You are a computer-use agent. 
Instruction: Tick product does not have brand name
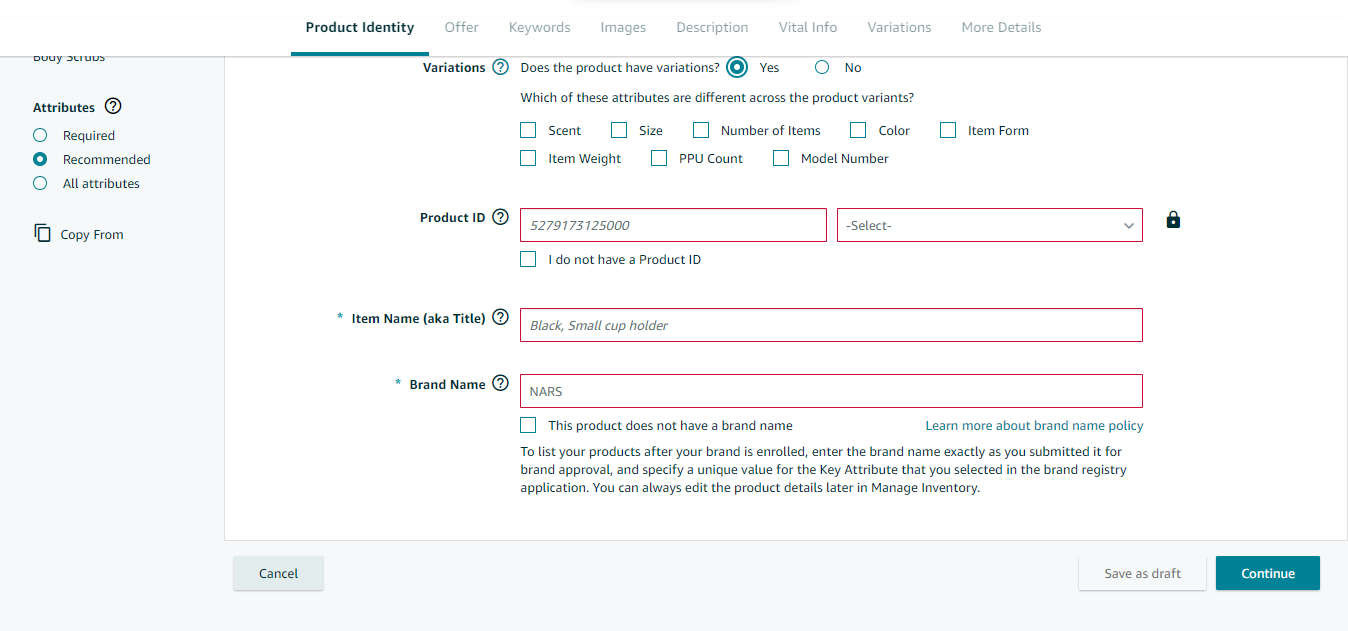[528, 425]
